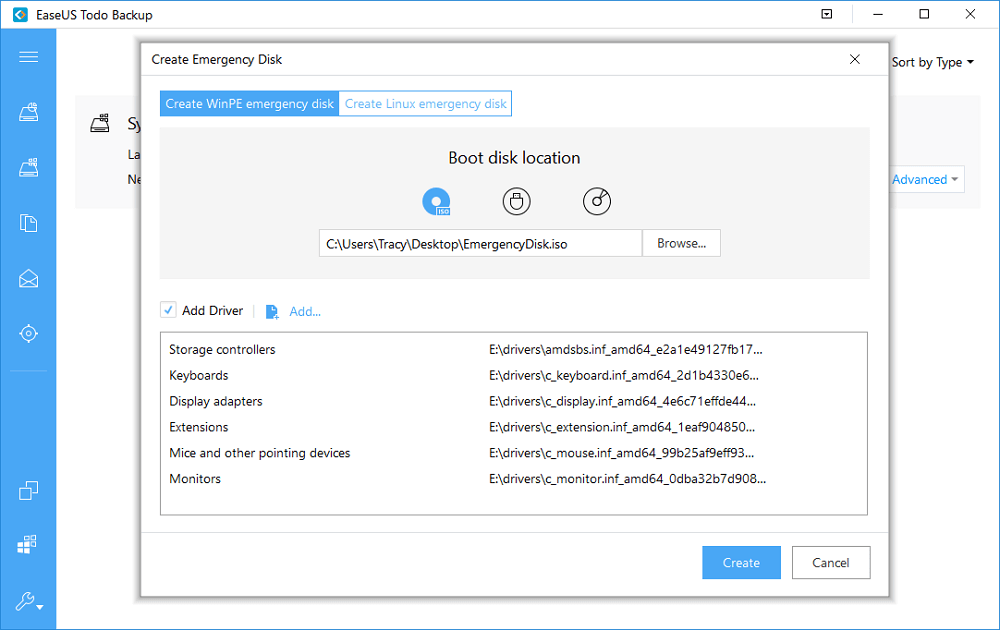Screen dimensions: 1000x630
Task: Open the hamburger menu in the sidebar
Action: coord(29,56)
